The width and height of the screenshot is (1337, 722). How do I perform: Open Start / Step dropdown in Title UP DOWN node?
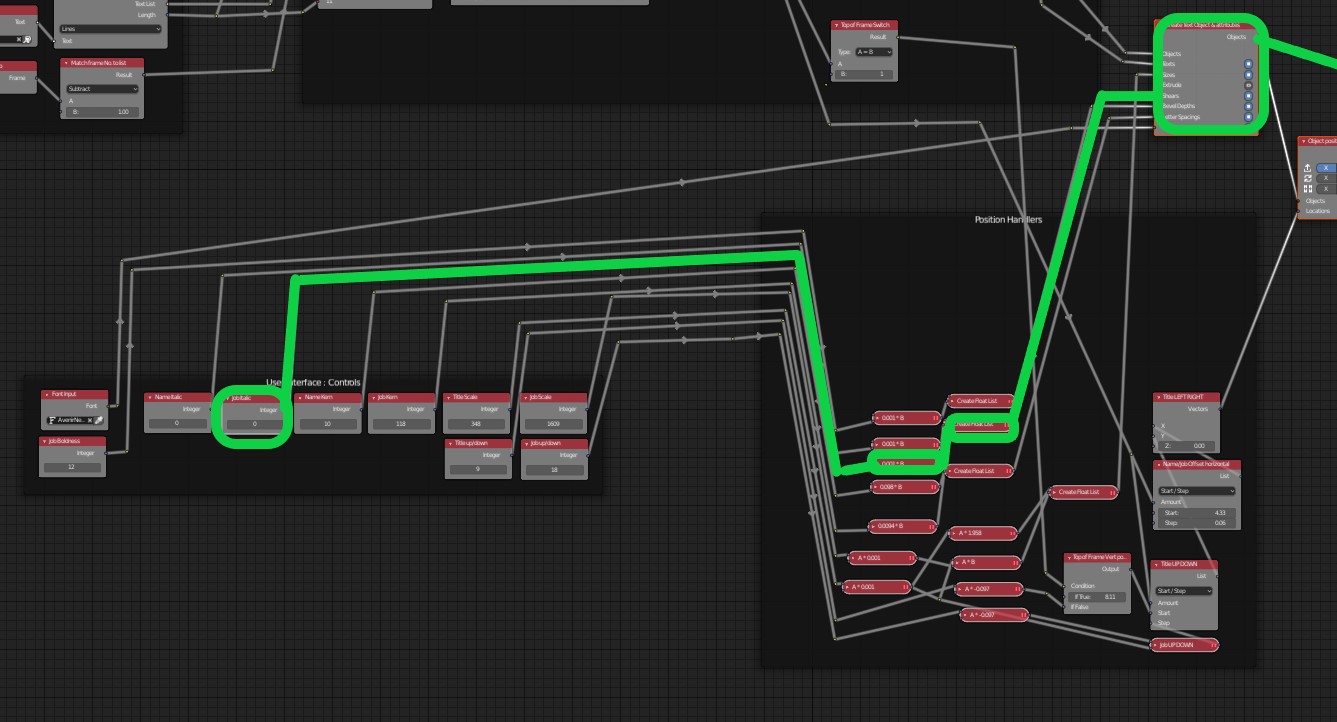coord(1184,591)
